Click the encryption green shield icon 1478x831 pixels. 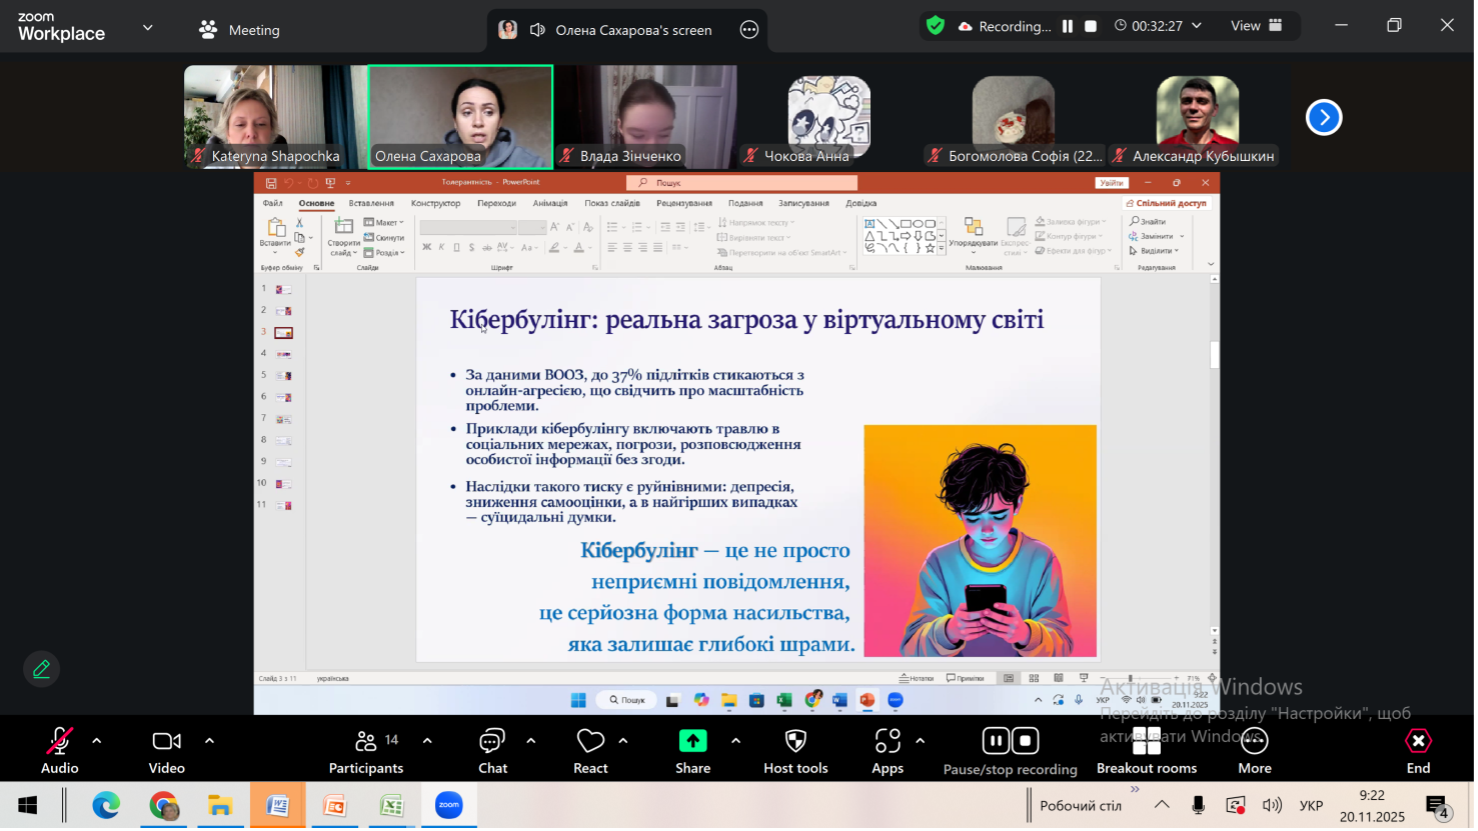click(x=935, y=26)
